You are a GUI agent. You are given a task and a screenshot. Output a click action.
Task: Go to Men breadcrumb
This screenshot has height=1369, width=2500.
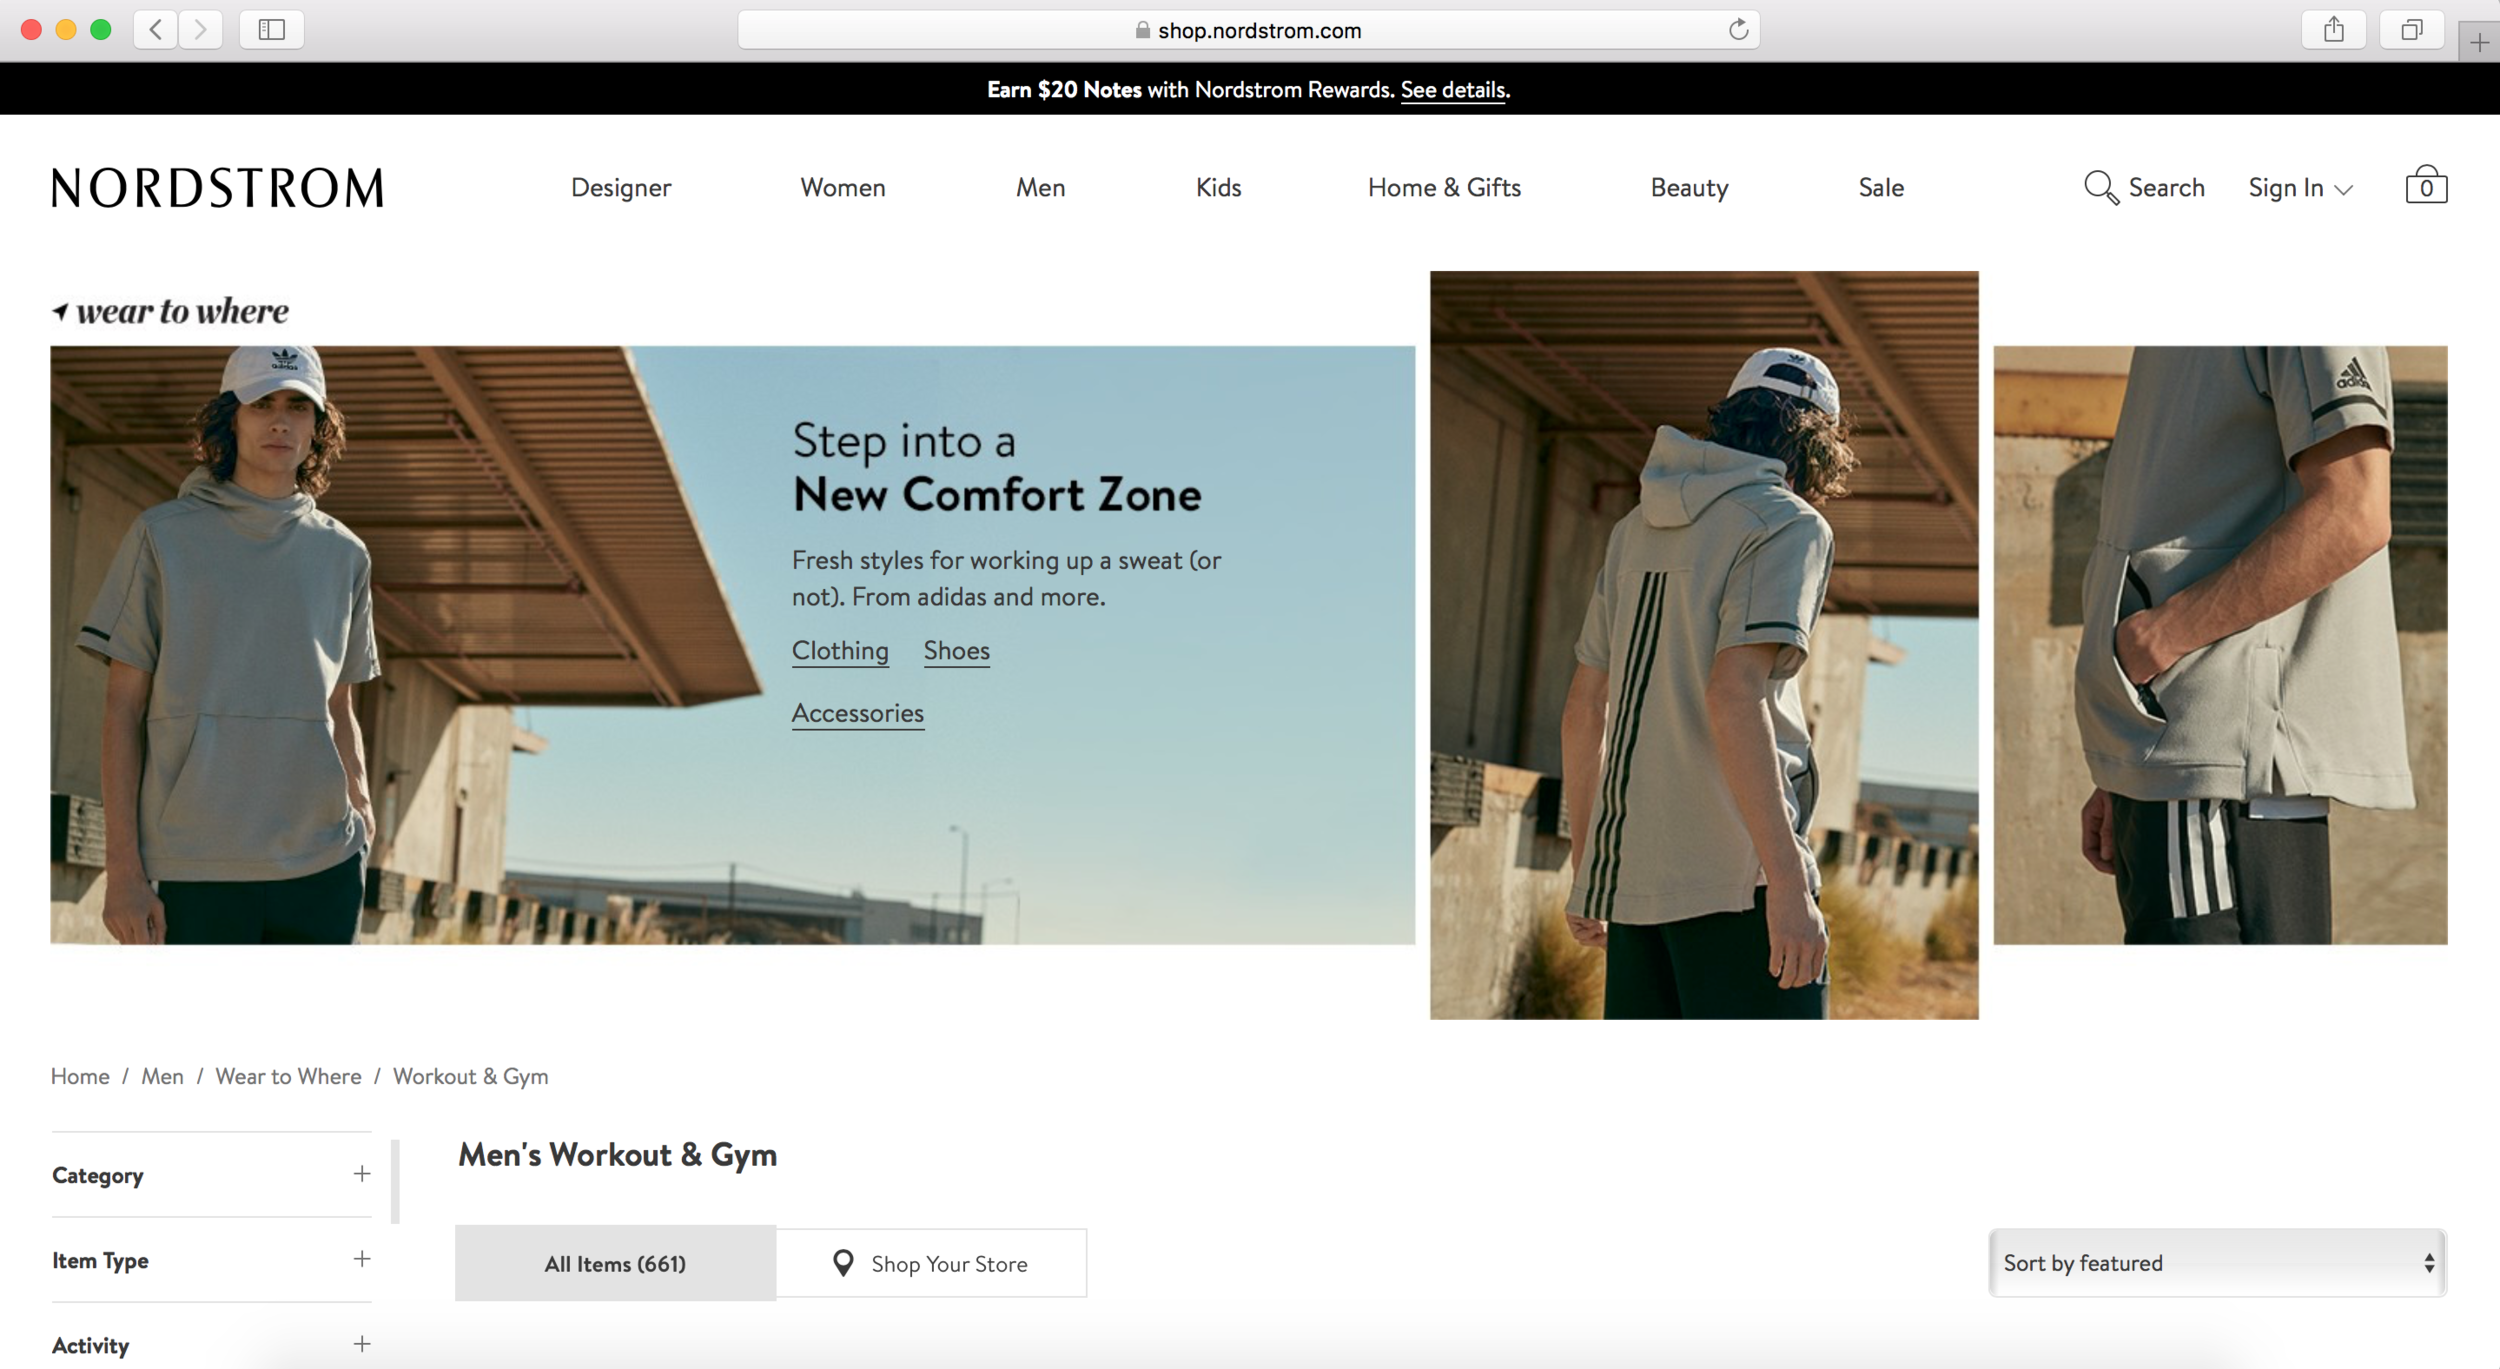162,1076
